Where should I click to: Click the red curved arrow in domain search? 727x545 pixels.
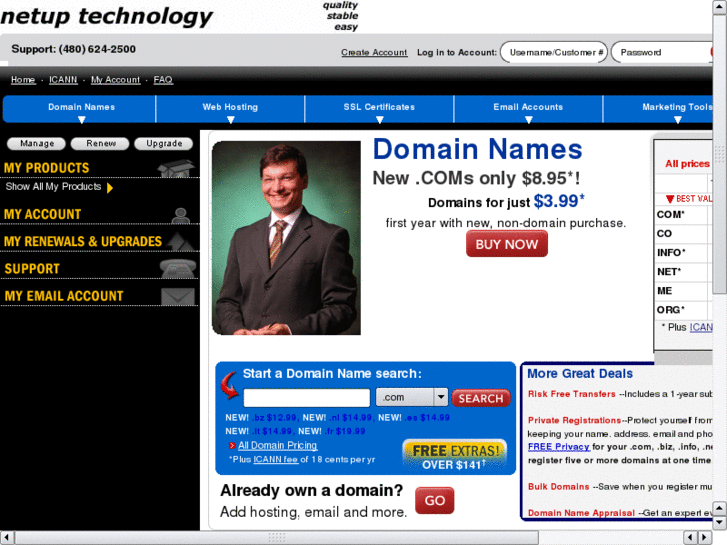(230, 386)
